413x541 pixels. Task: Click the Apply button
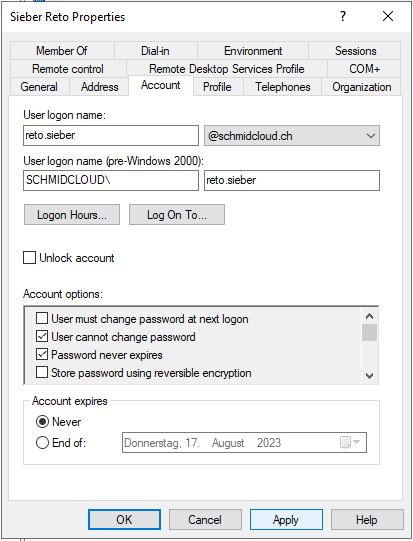pyautogui.click(x=286, y=520)
